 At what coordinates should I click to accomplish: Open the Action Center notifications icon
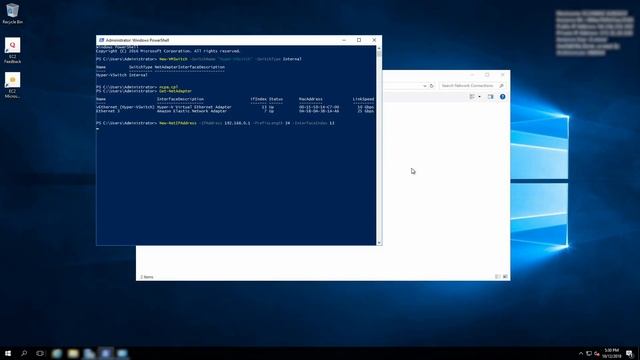point(630,353)
